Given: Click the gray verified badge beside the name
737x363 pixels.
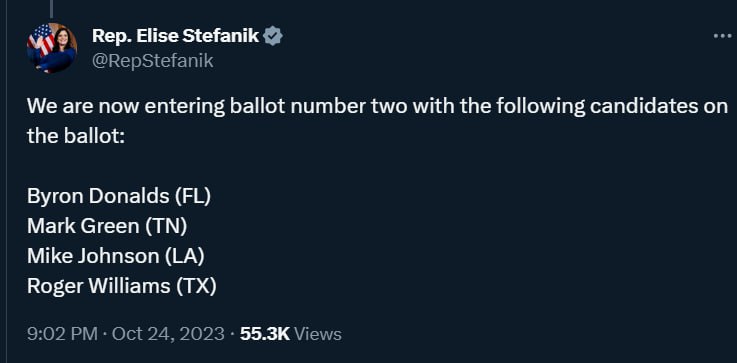Looking at the screenshot, I should [273, 36].
